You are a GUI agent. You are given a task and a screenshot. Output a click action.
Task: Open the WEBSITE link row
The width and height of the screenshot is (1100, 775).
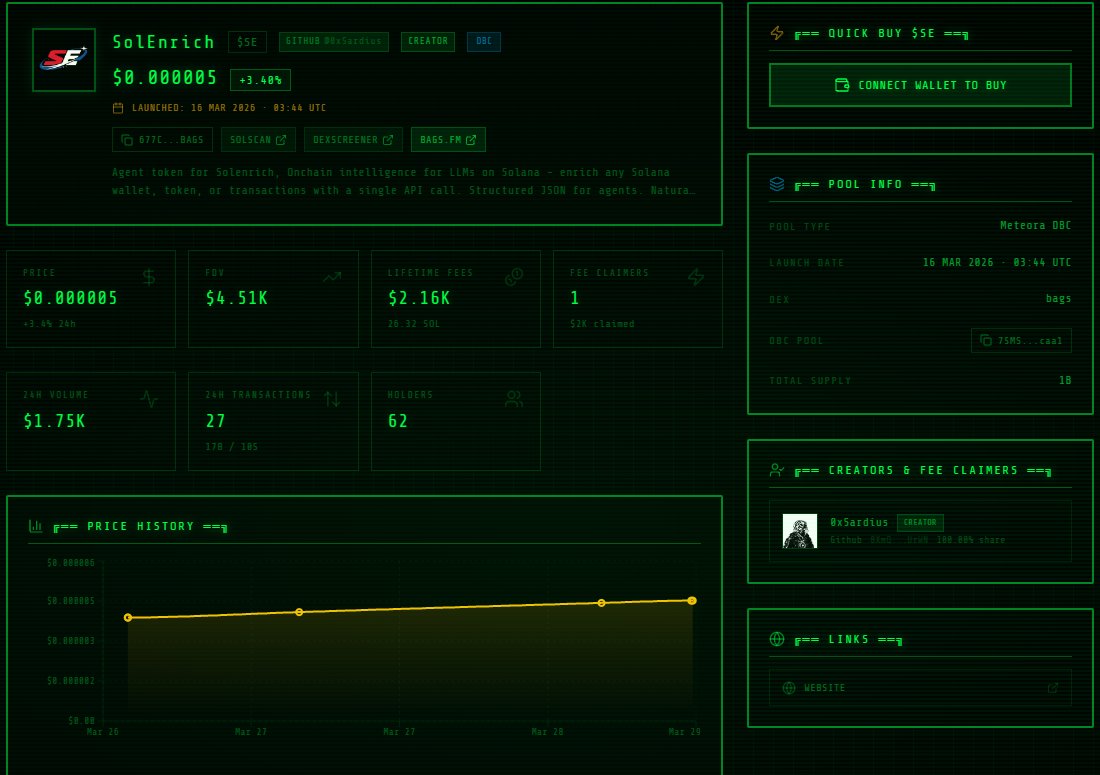click(x=920, y=688)
